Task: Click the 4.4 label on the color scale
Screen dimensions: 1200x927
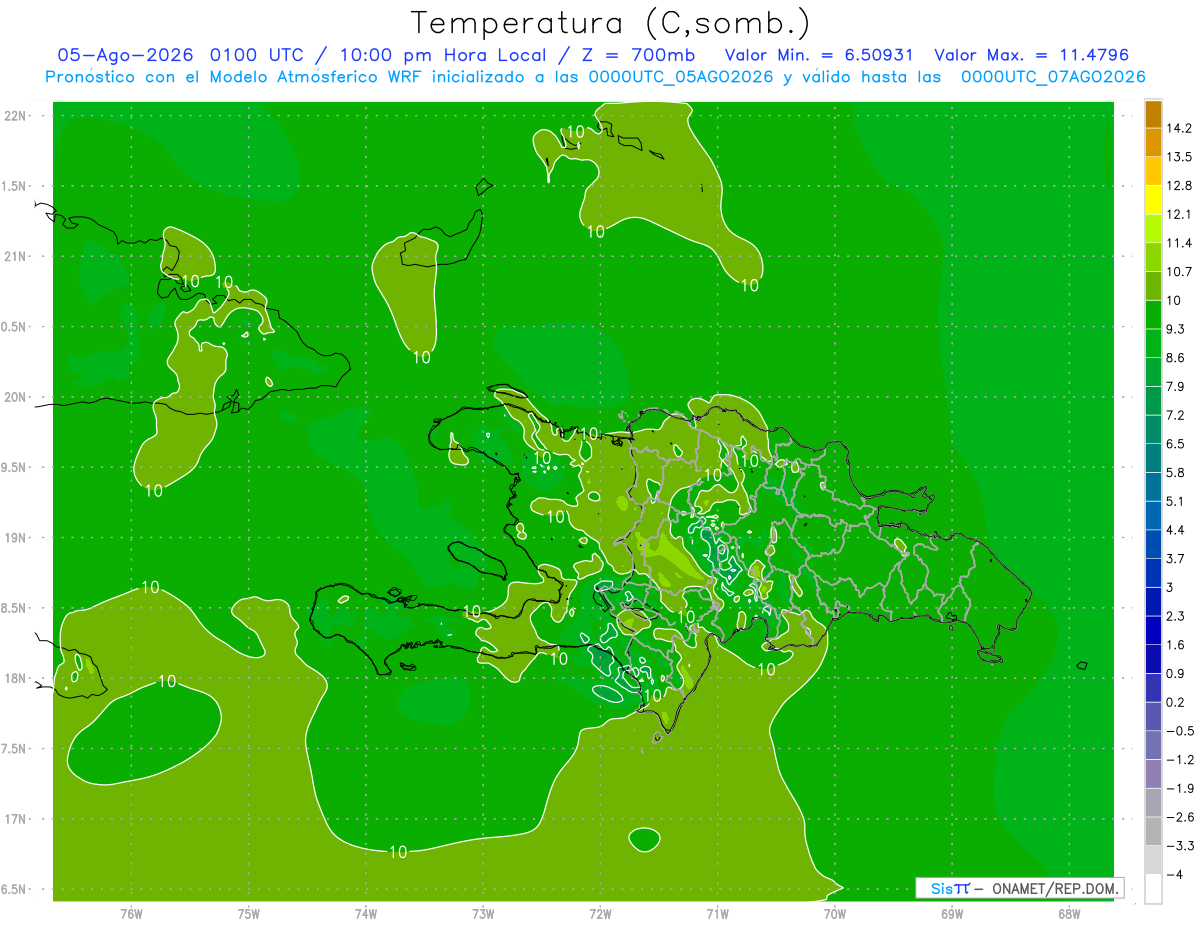Action: click(x=1175, y=530)
